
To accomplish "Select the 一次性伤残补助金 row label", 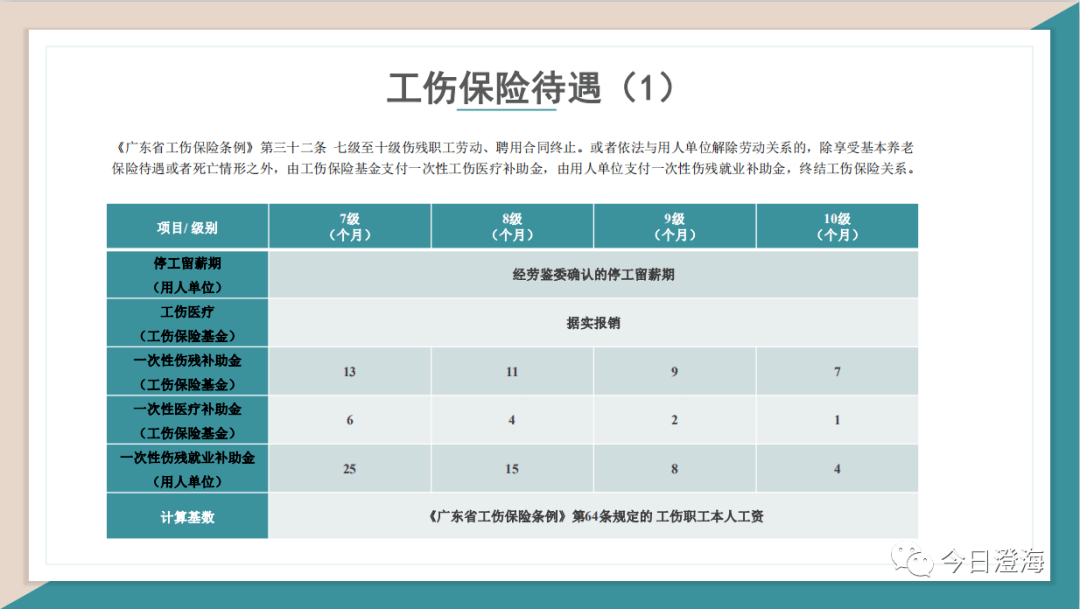I will tap(187, 371).
